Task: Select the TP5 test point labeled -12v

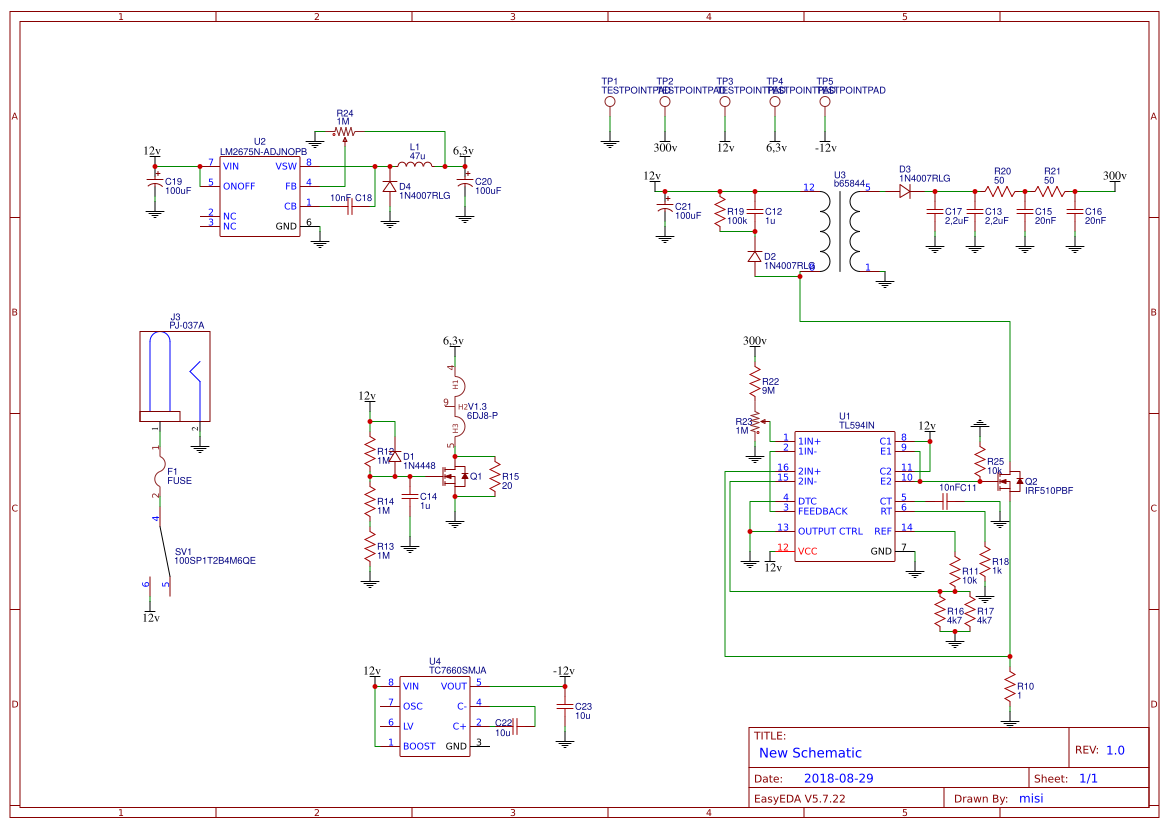Action: pos(824,100)
